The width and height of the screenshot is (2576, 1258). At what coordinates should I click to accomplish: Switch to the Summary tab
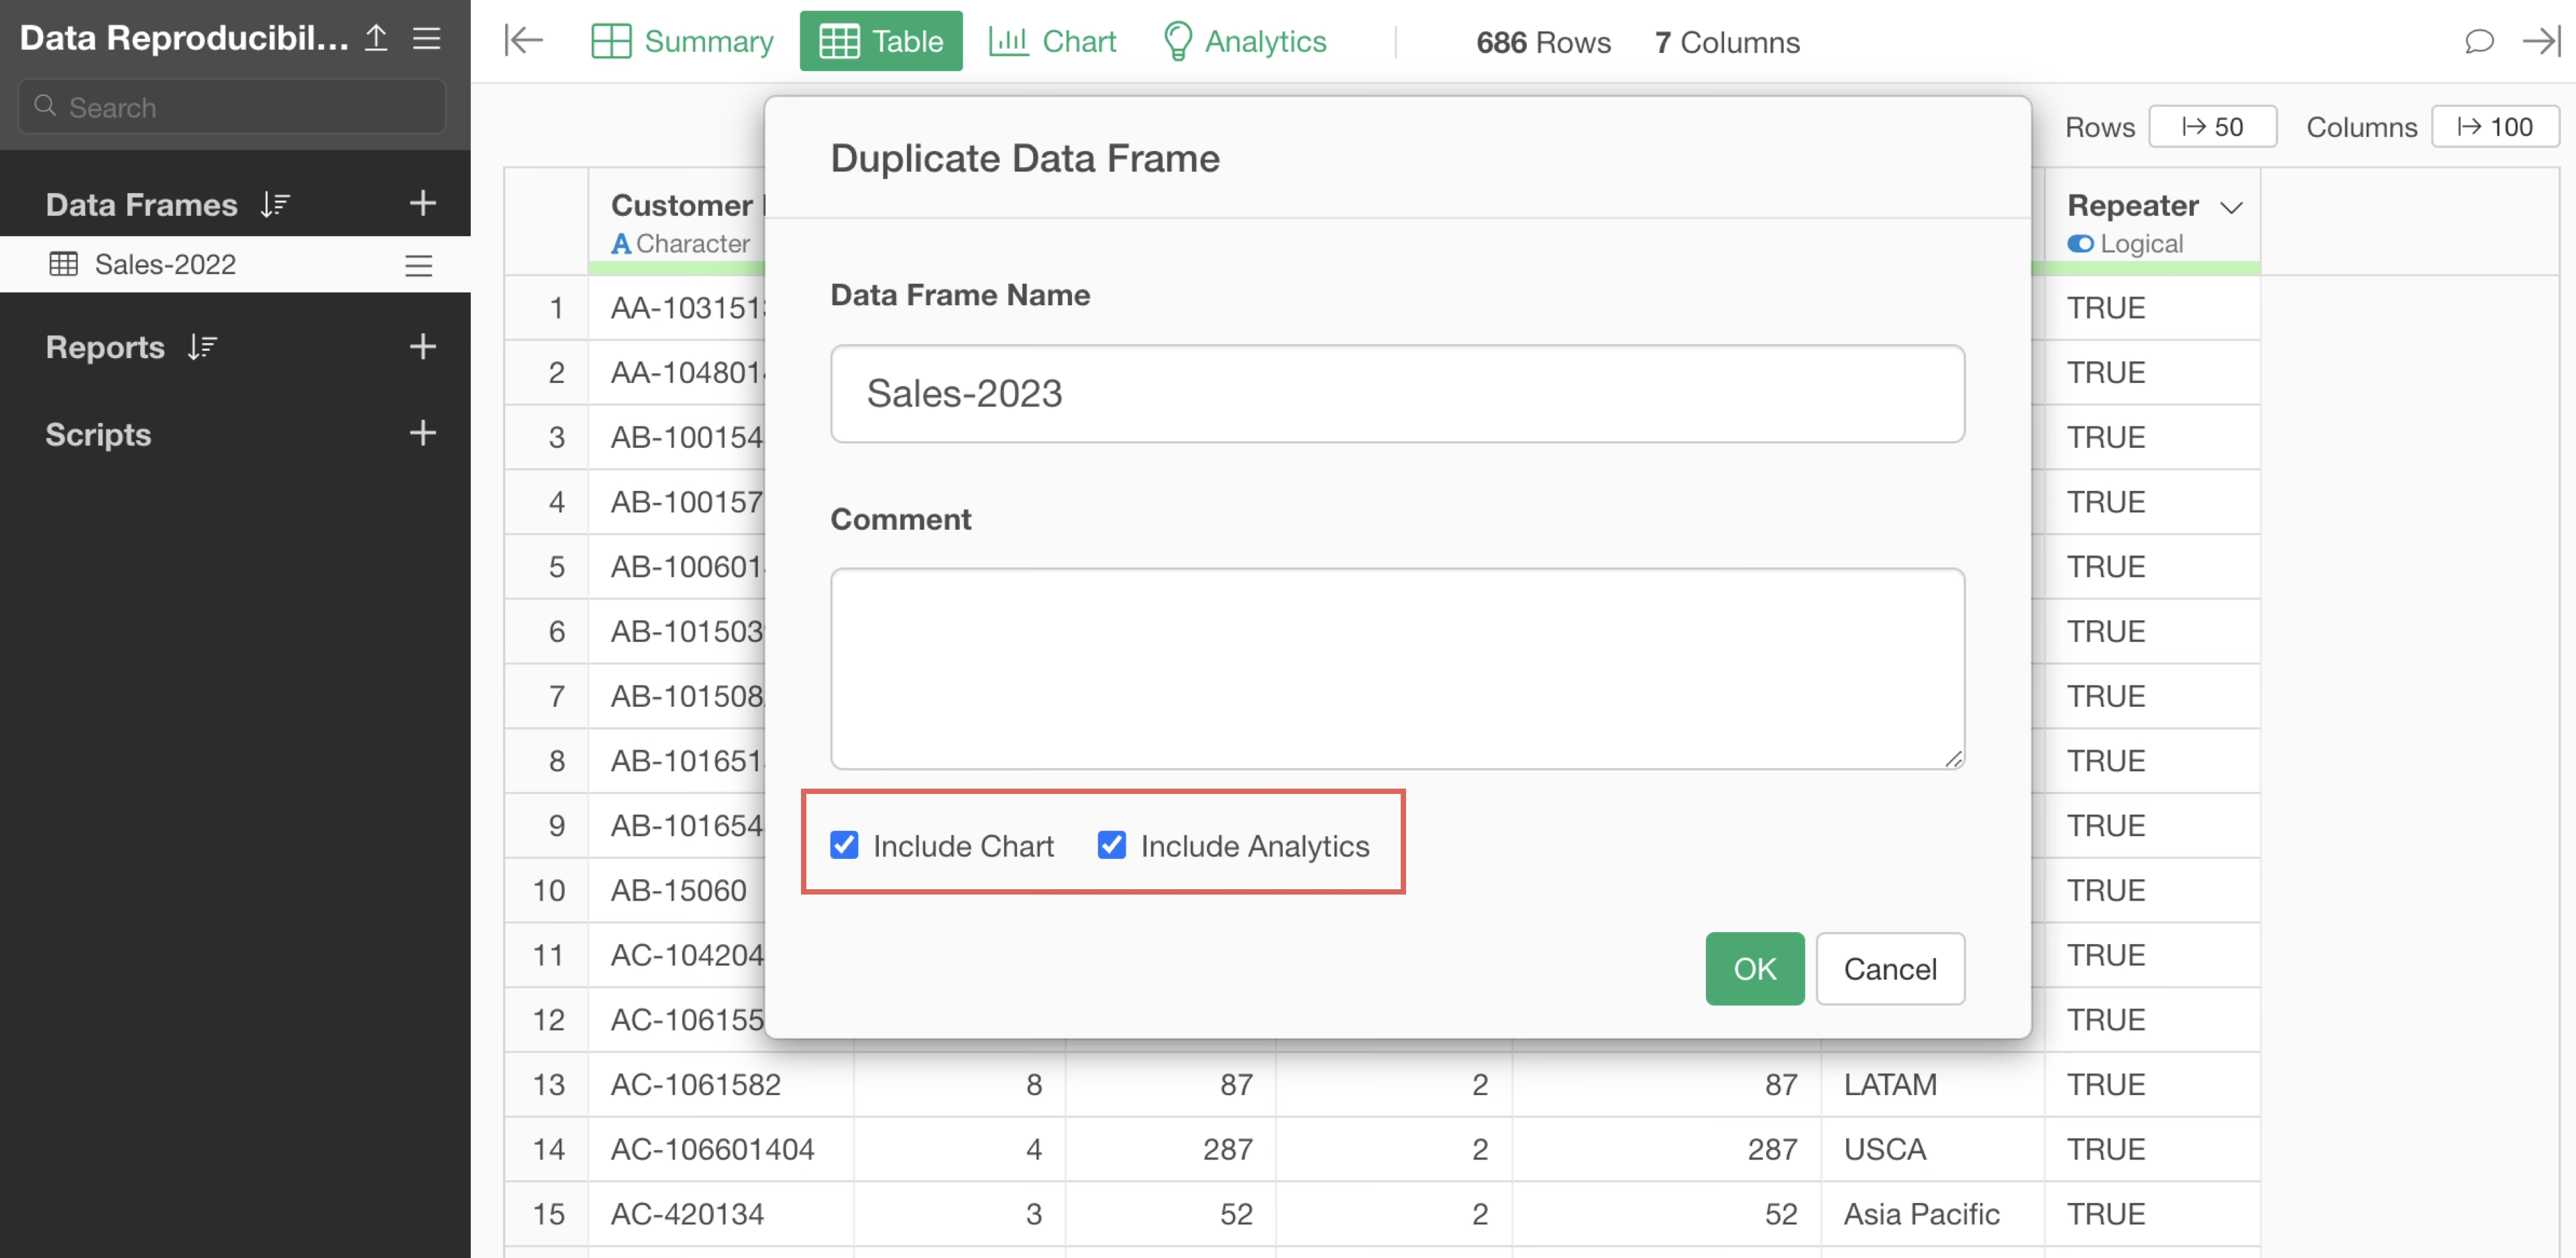(x=683, y=41)
